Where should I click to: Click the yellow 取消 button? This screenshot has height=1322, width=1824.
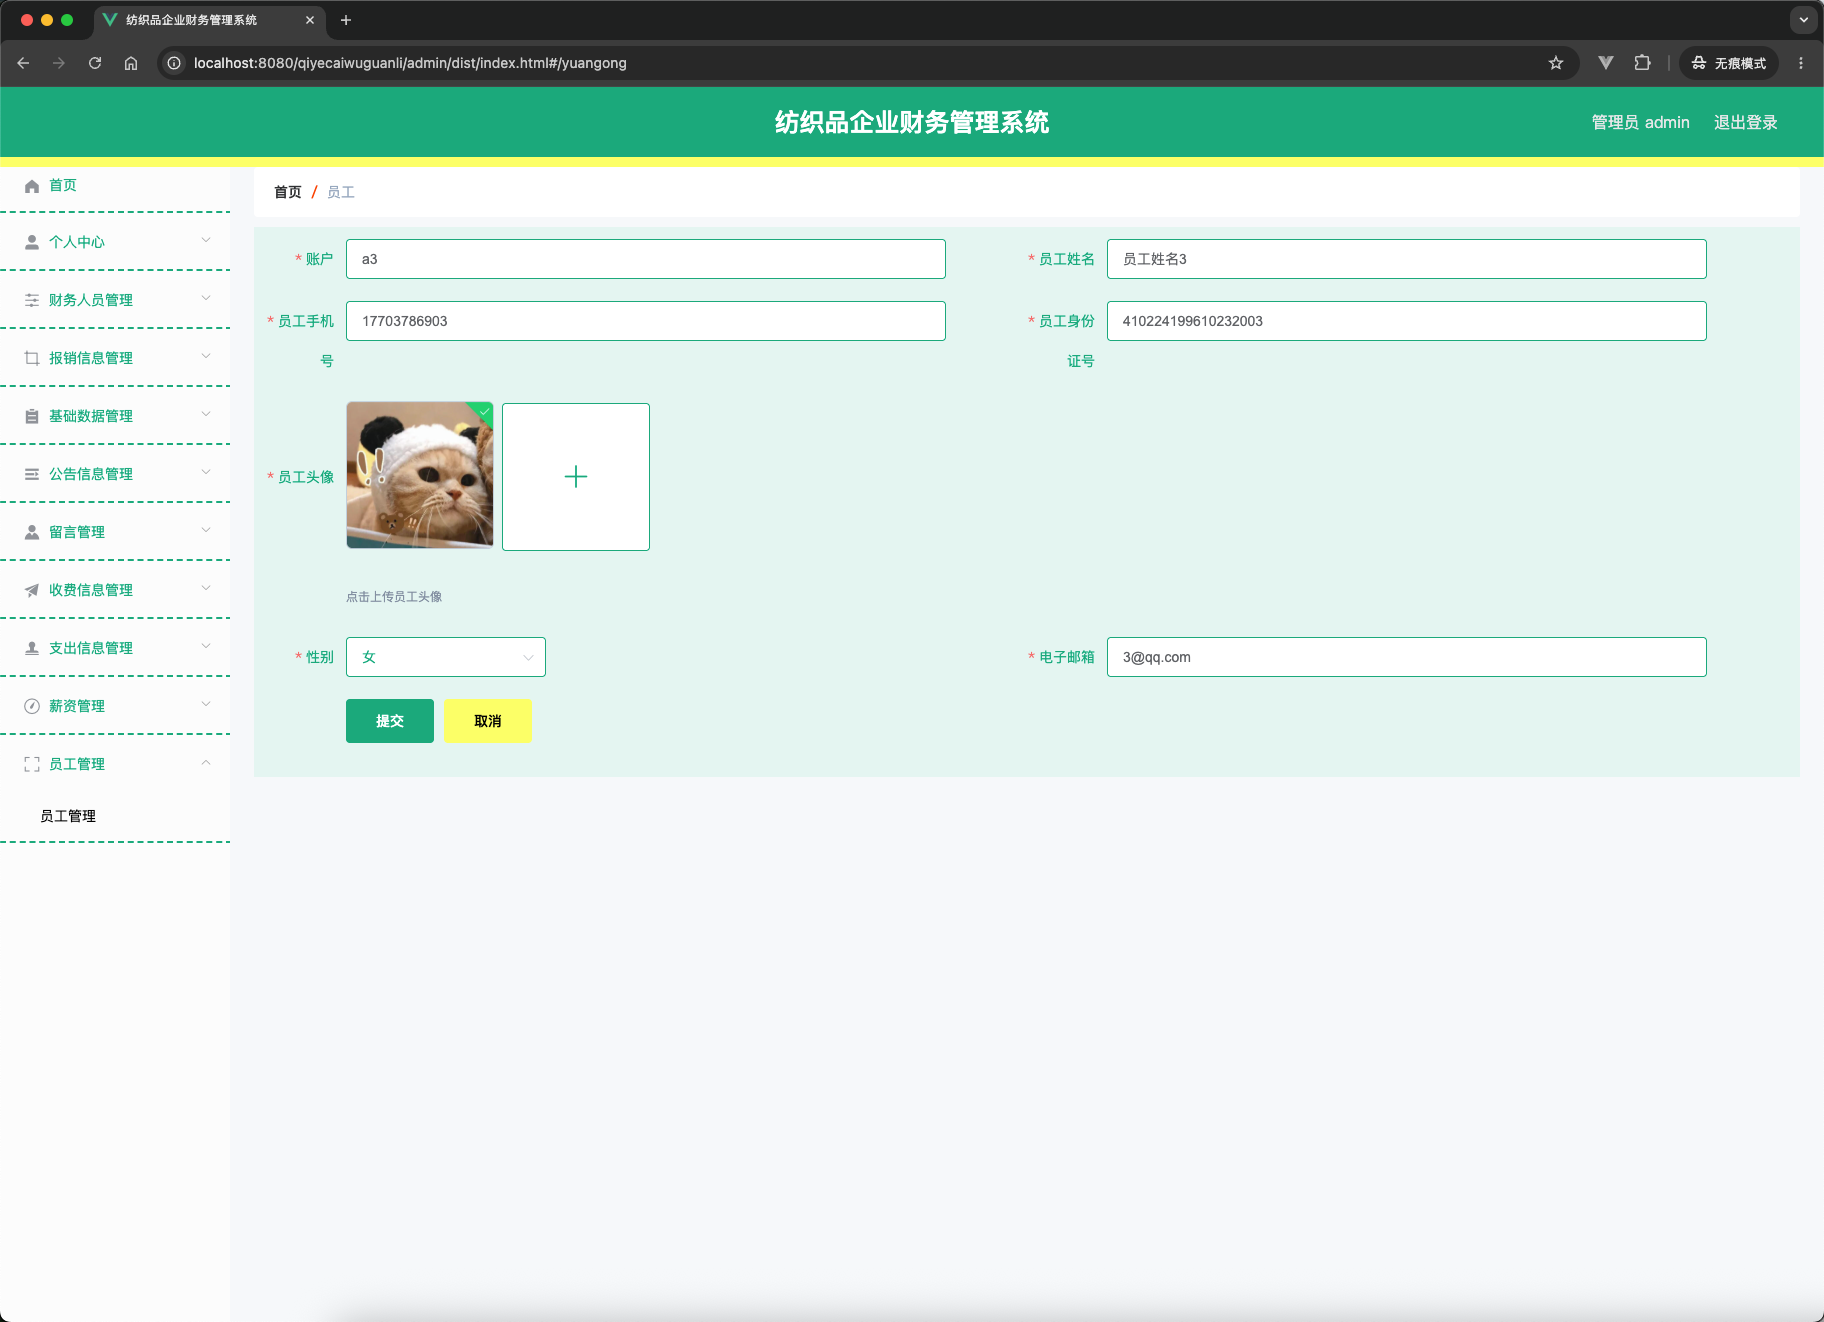click(x=487, y=721)
